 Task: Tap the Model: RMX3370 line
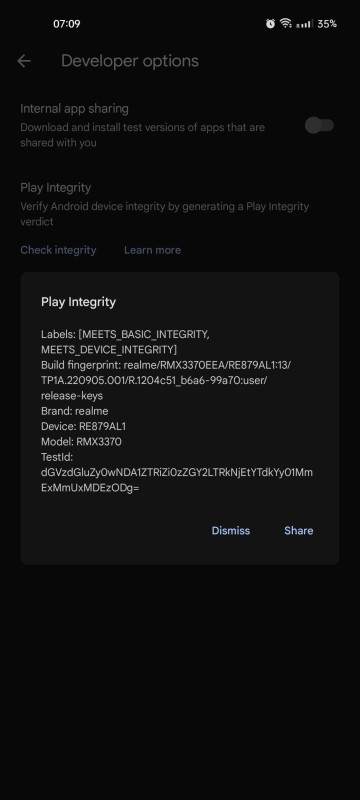coord(81,441)
